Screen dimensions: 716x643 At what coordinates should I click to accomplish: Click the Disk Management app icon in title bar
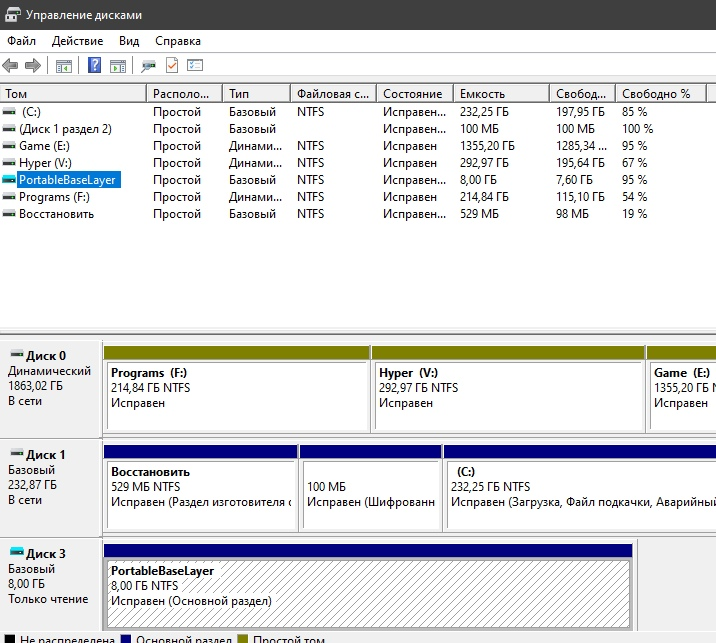(x=12, y=15)
